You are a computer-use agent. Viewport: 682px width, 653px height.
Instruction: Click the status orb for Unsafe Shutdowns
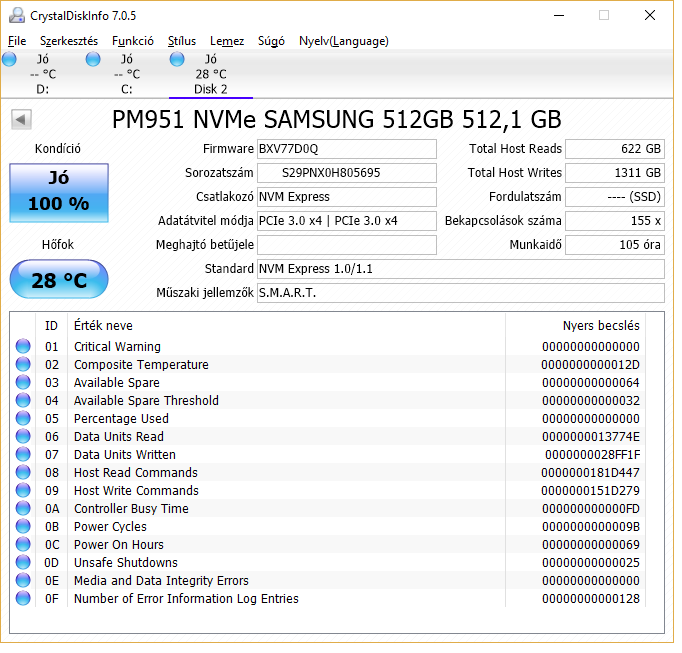(23, 563)
